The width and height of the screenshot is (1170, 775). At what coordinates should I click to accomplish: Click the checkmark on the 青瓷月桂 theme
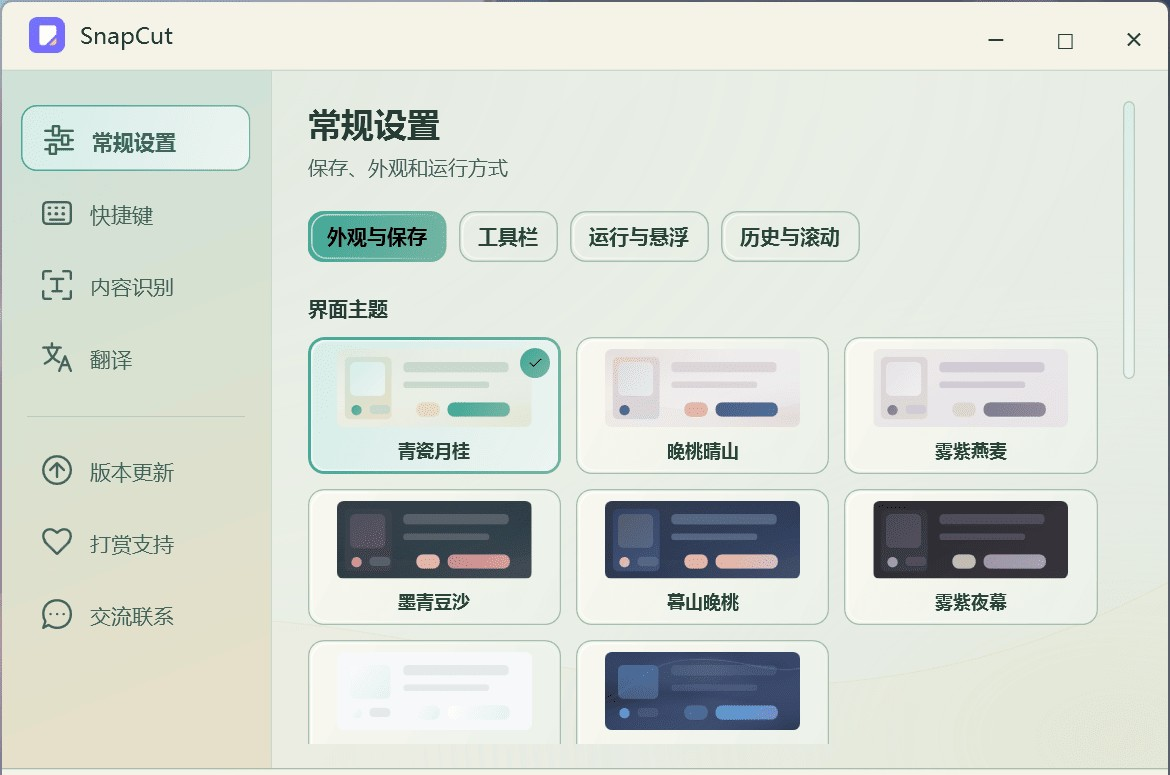tap(535, 363)
